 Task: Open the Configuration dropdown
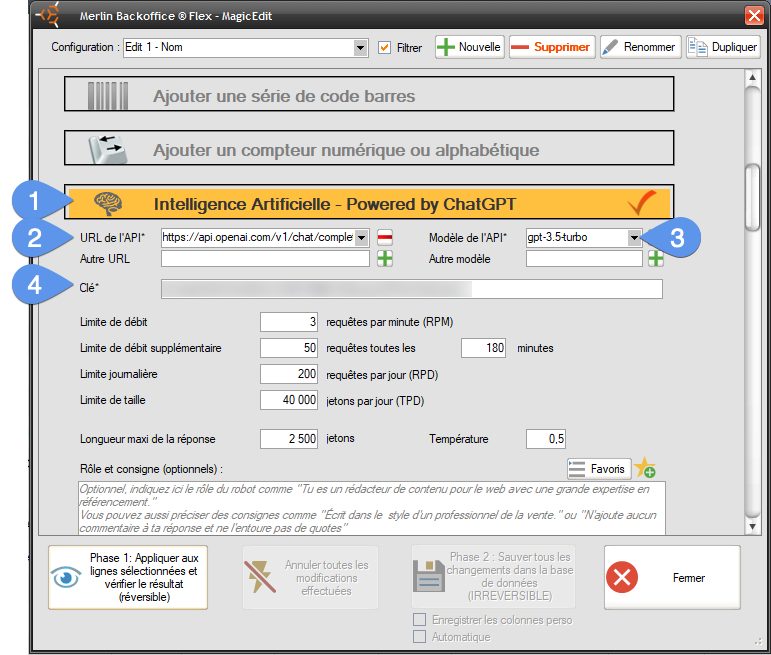coord(360,48)
